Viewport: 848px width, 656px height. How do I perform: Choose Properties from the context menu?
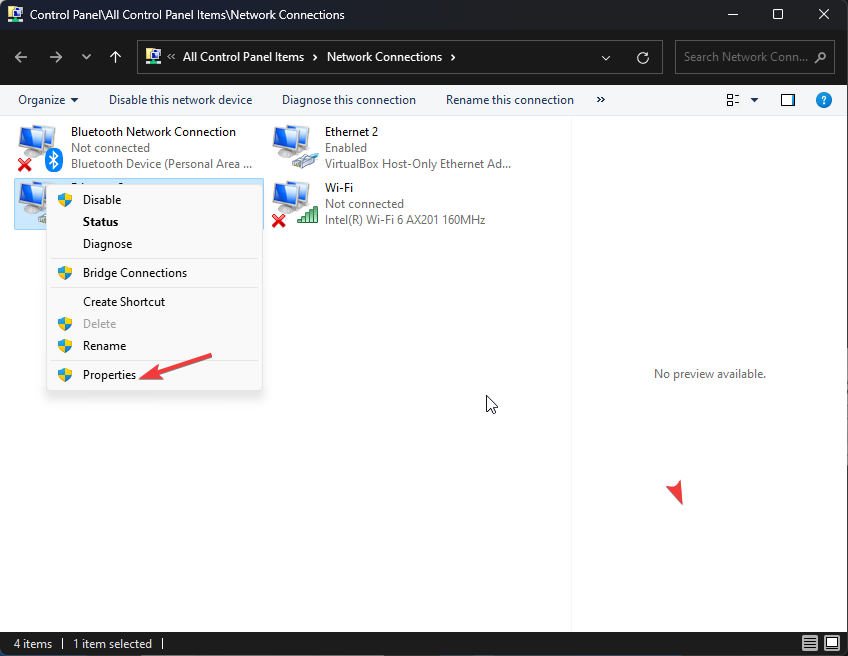click(x=109, y=375)
